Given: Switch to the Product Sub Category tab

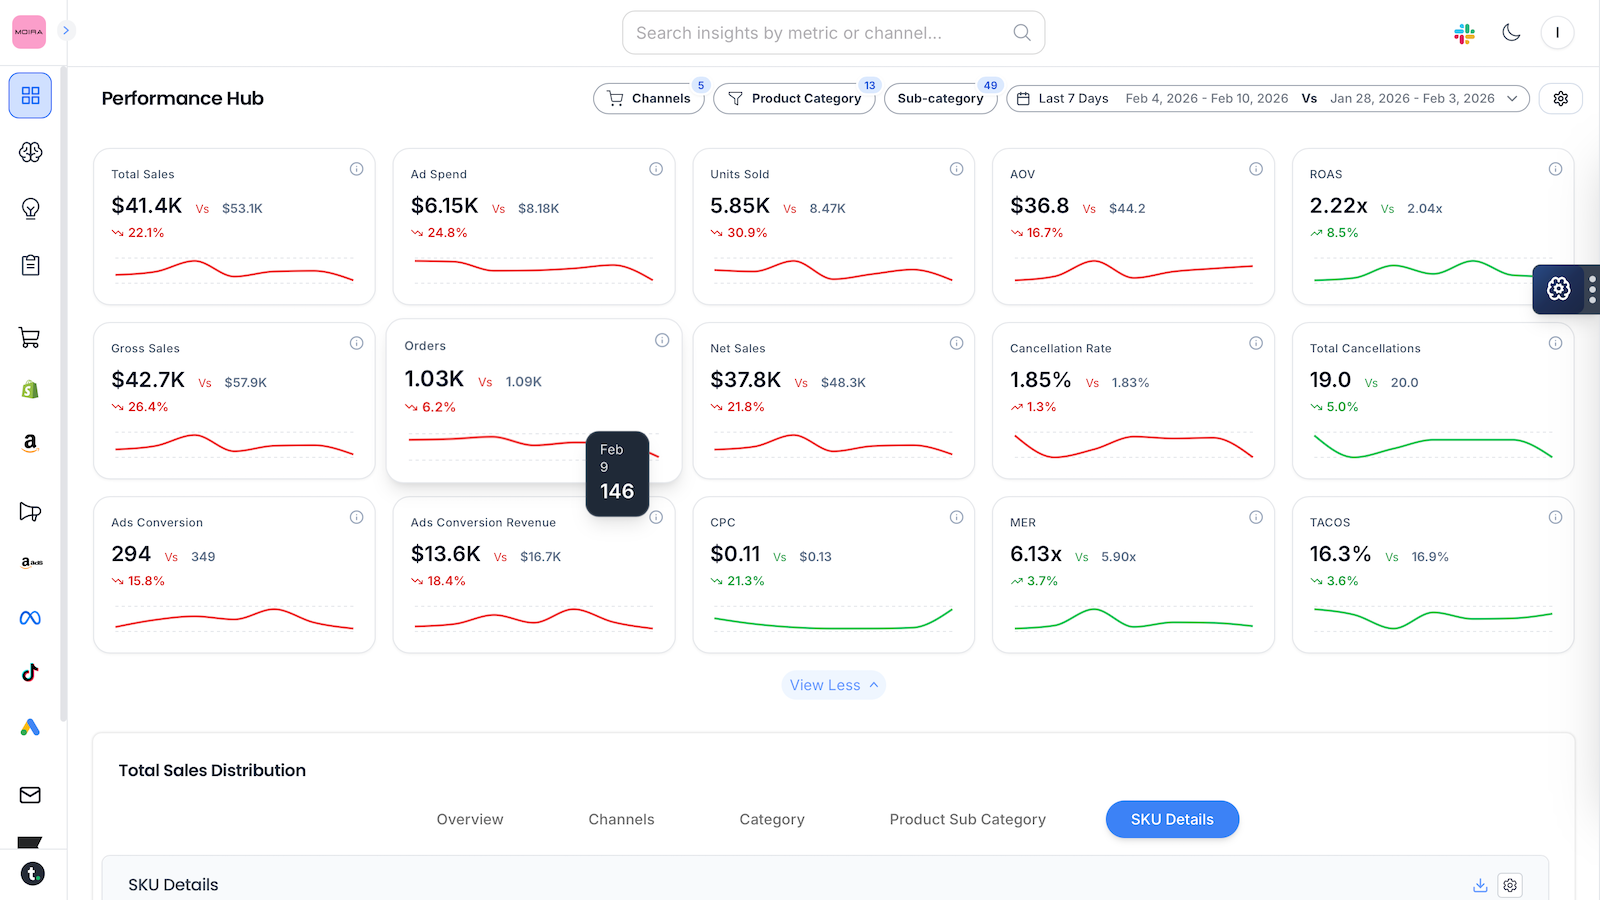Looking at the screenshot, I should tap(966, 819).
